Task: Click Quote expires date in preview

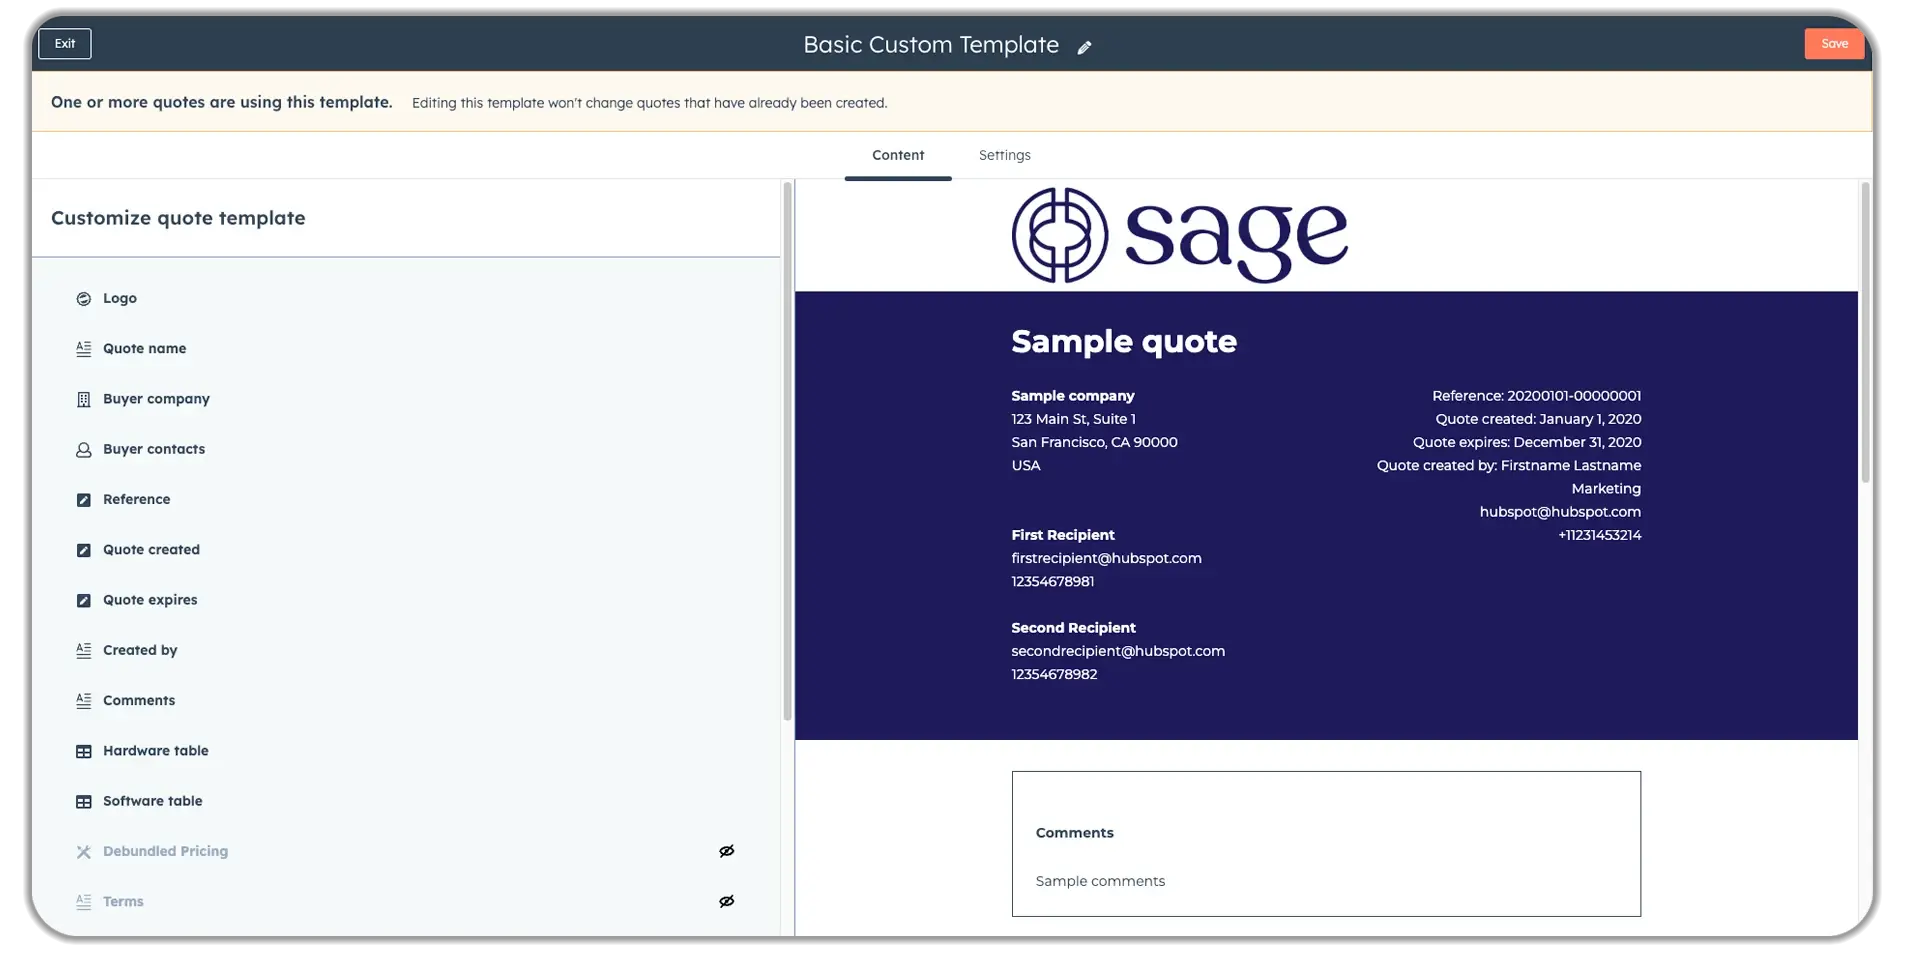Action: [x=1526, y=442]
